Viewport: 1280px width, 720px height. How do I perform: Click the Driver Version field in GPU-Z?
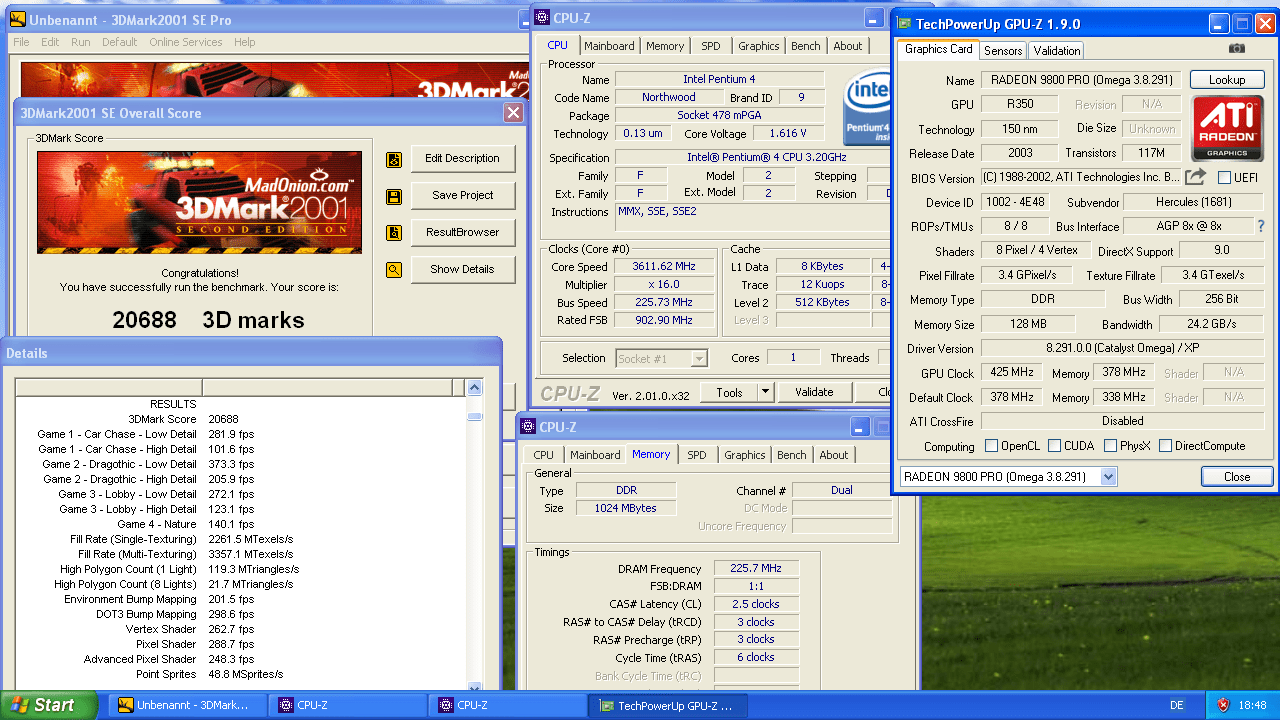(x=1122, y=349)
